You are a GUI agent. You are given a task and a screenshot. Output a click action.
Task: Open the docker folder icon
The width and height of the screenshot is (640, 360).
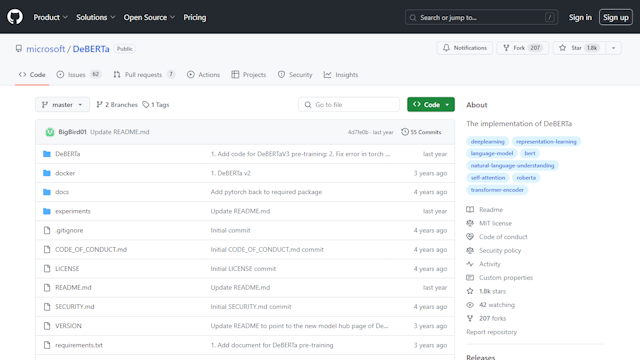coord(47,173)
